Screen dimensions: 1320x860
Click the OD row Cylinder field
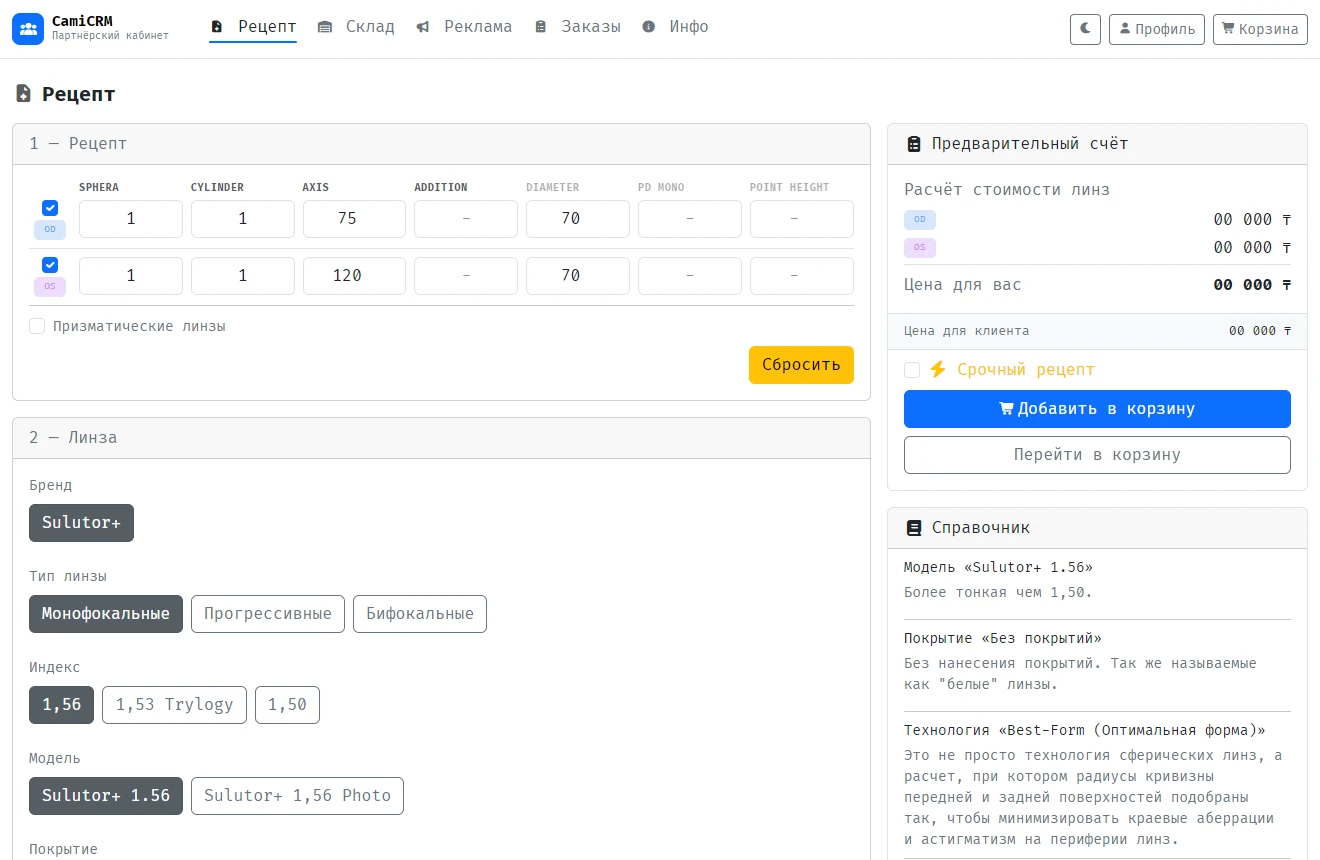tap(243, 219)
